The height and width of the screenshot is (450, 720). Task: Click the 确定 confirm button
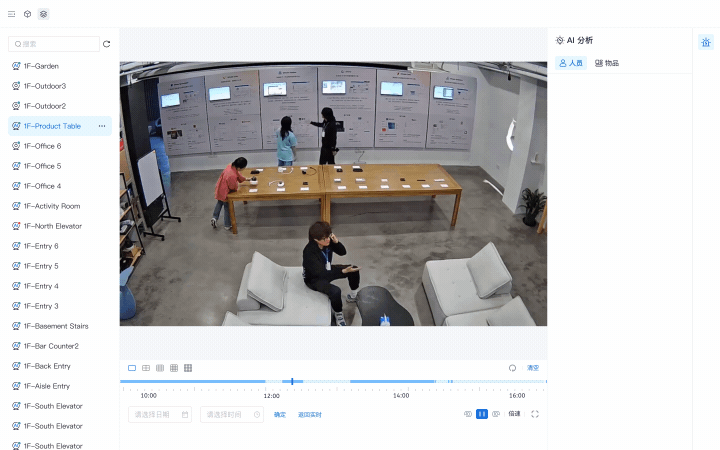(x=280, y=415)
